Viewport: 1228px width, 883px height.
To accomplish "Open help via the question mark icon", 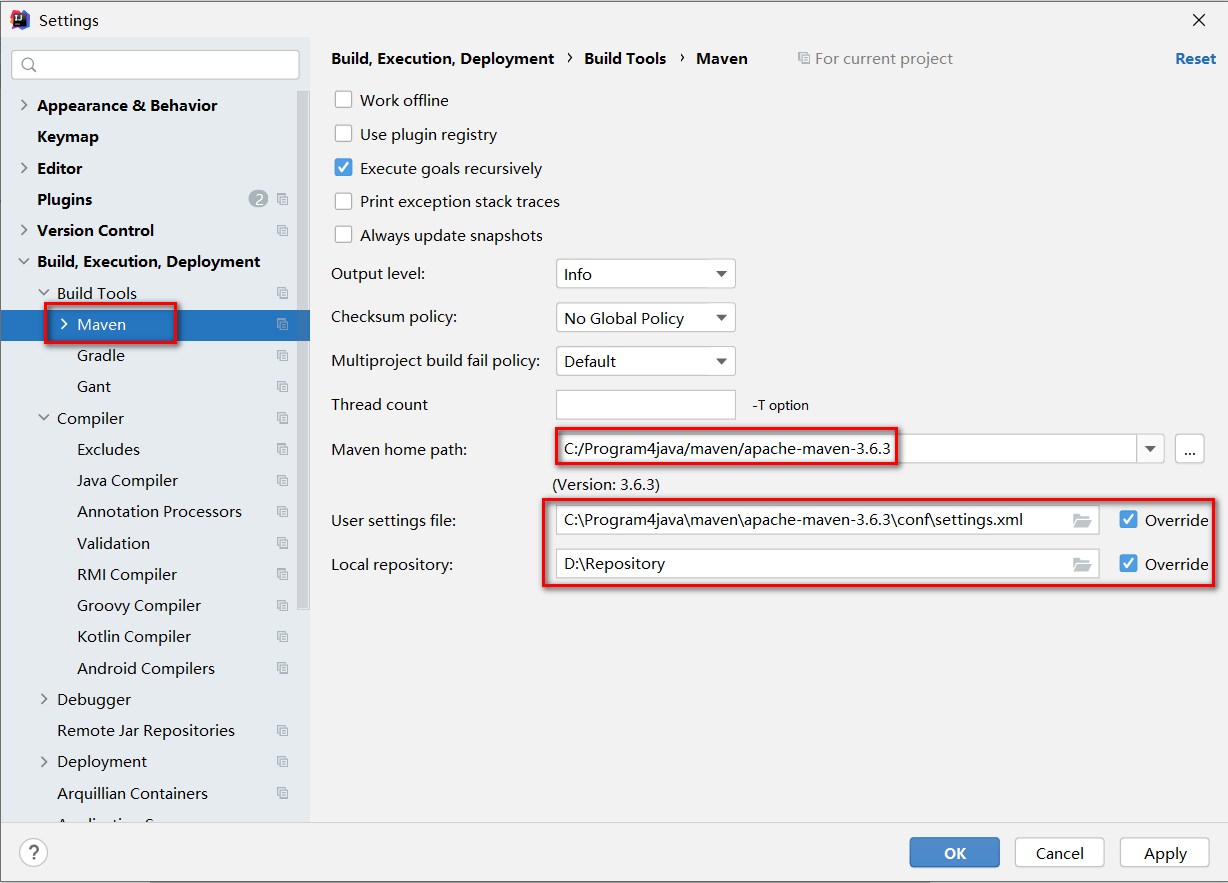I will click(x=33, y=853).
